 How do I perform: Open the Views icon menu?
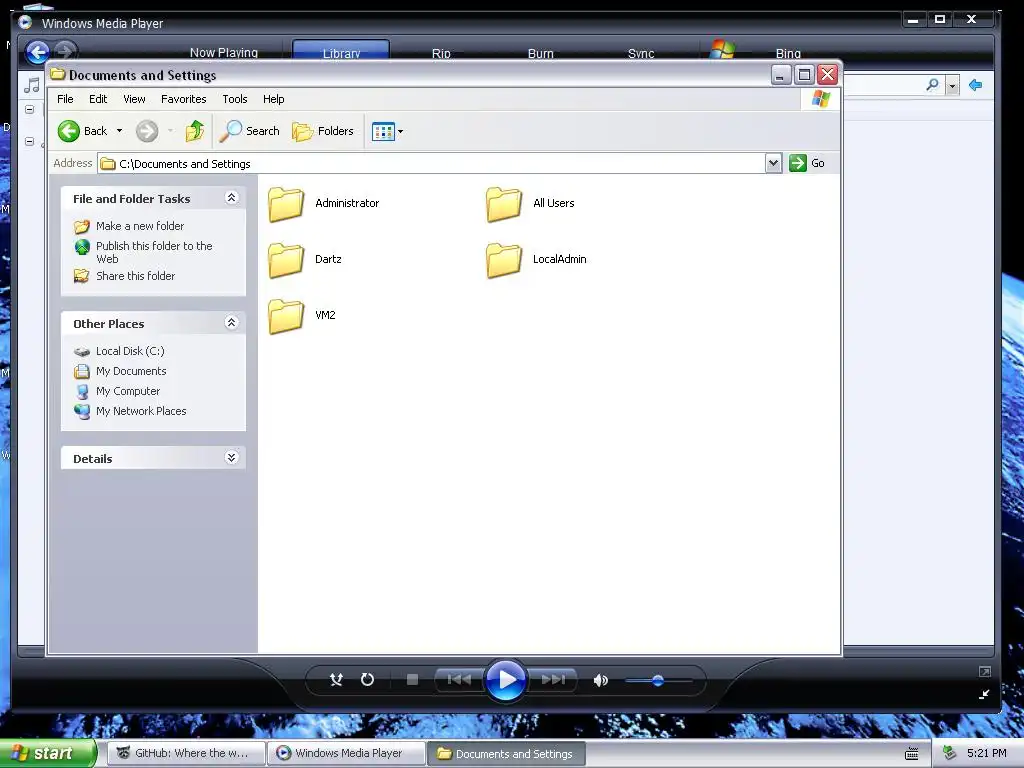point(387,131)
